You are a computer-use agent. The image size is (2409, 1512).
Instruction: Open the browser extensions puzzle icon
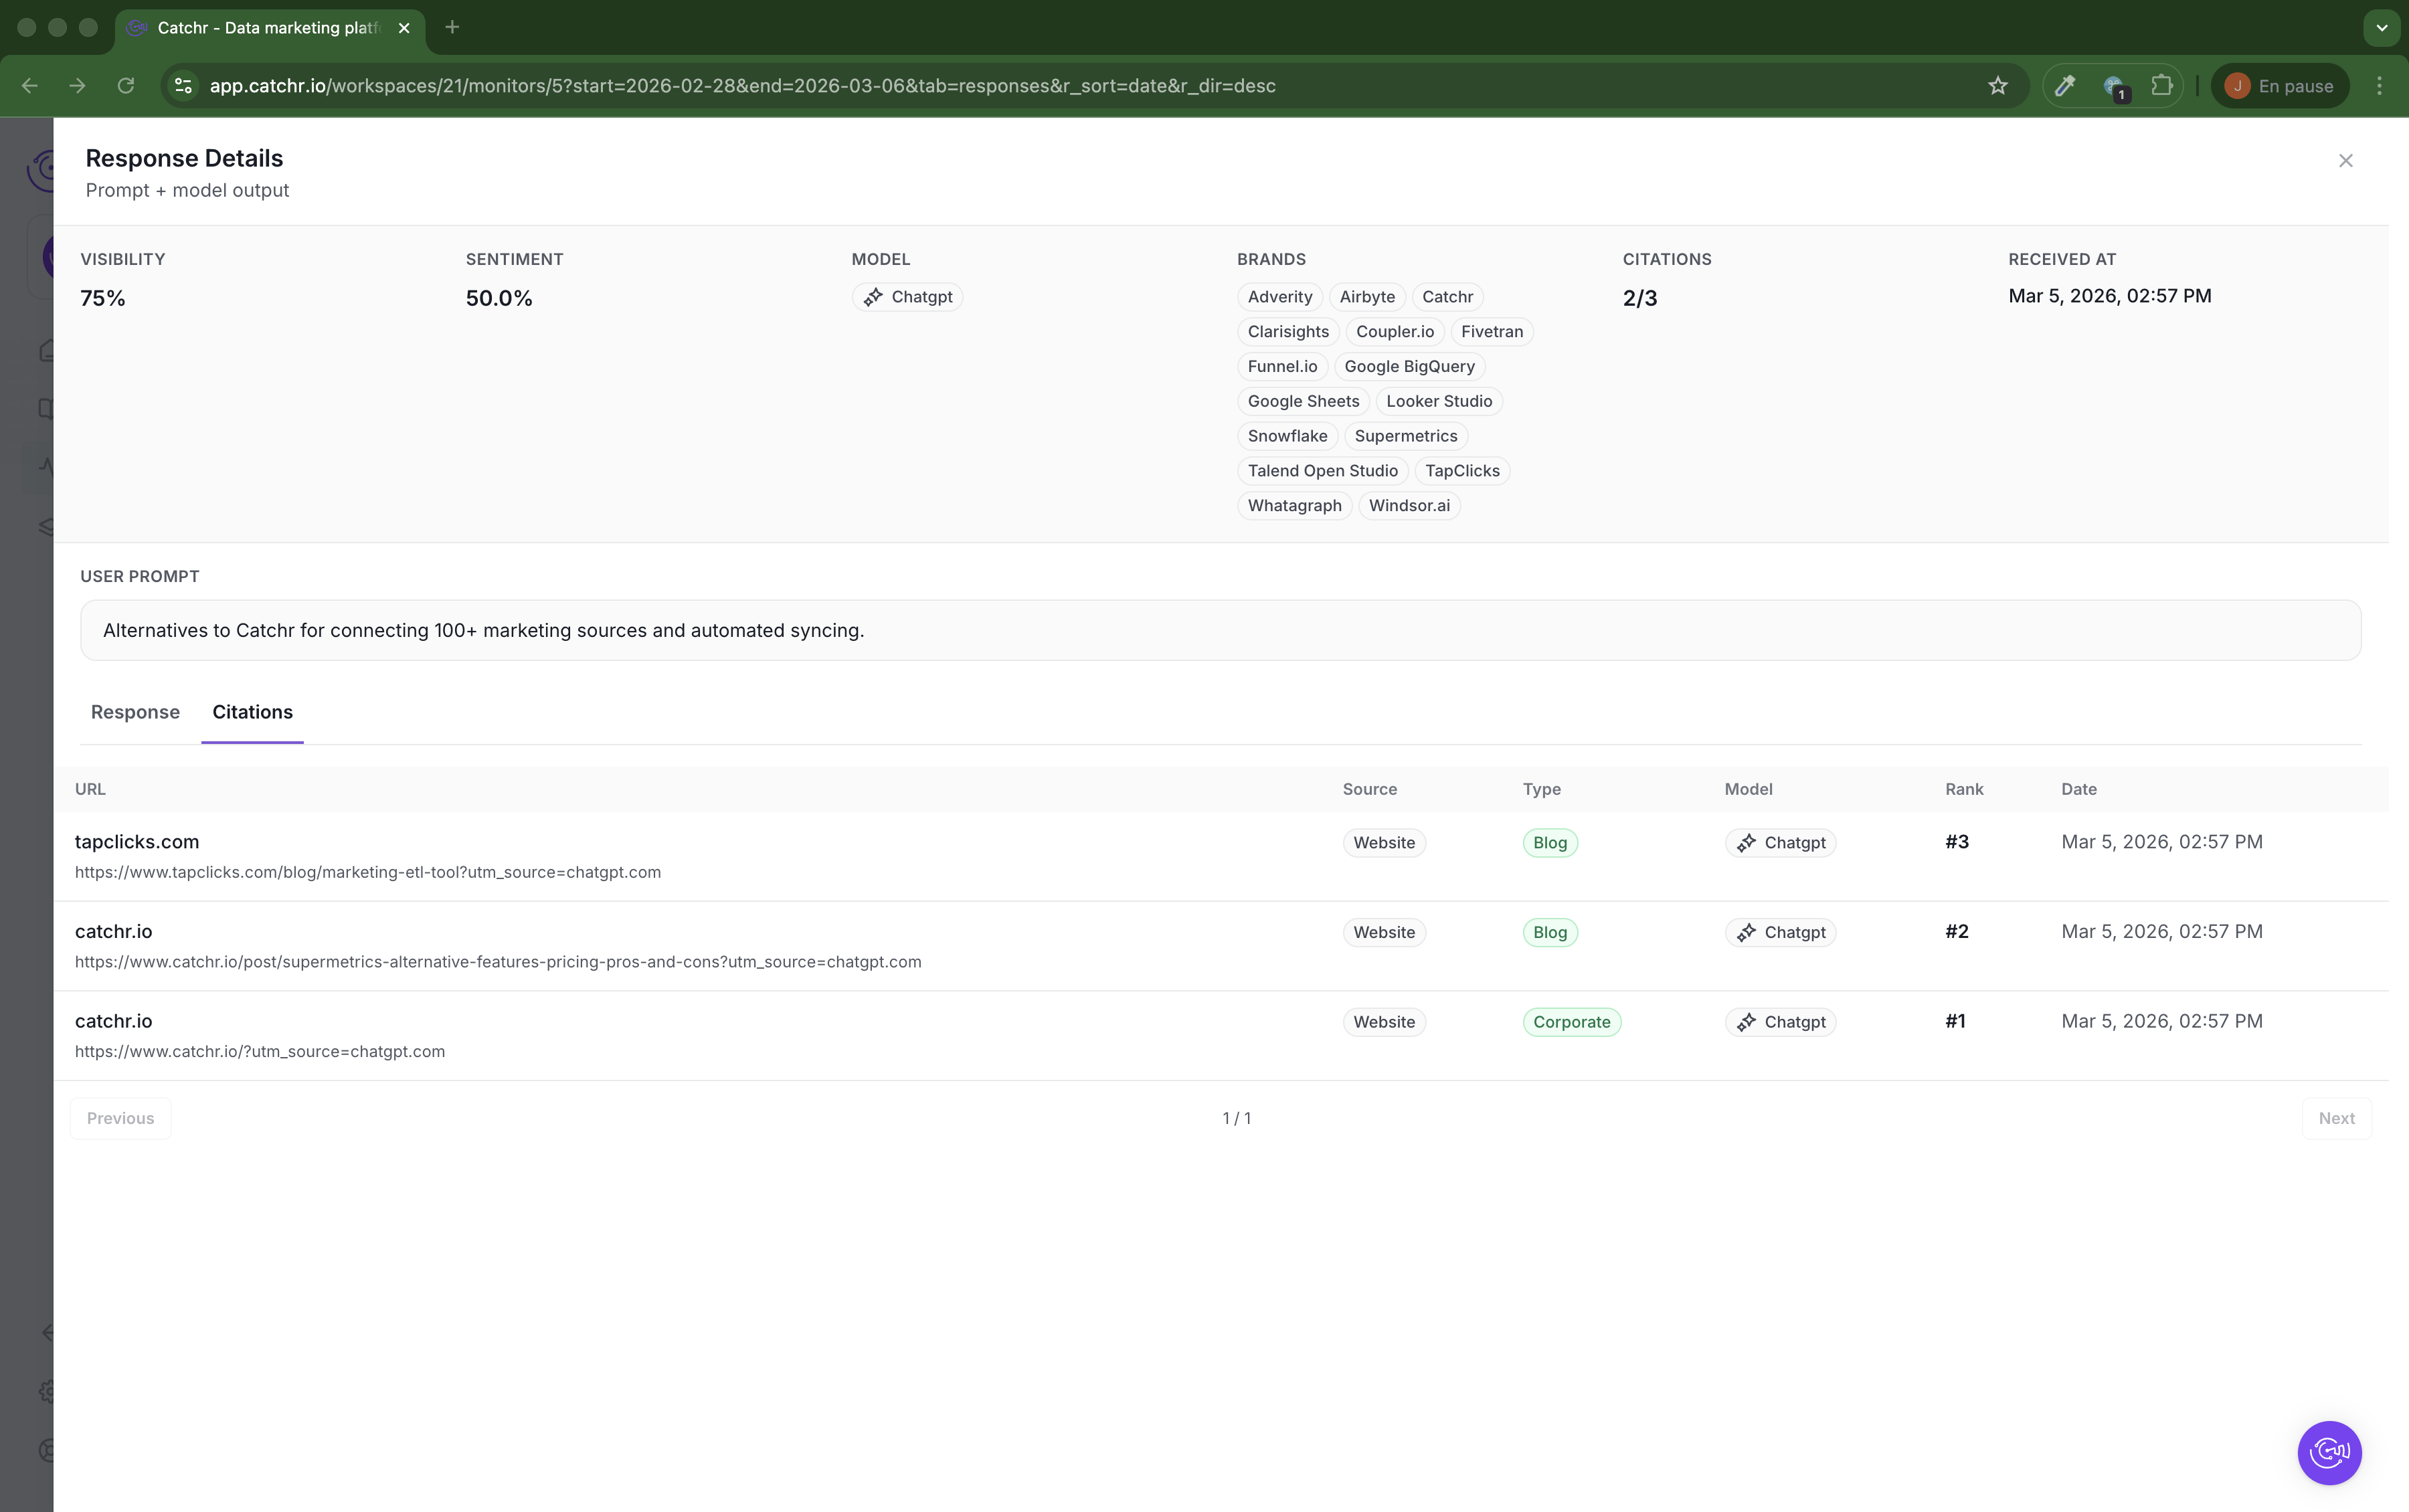click(2162, 86)
